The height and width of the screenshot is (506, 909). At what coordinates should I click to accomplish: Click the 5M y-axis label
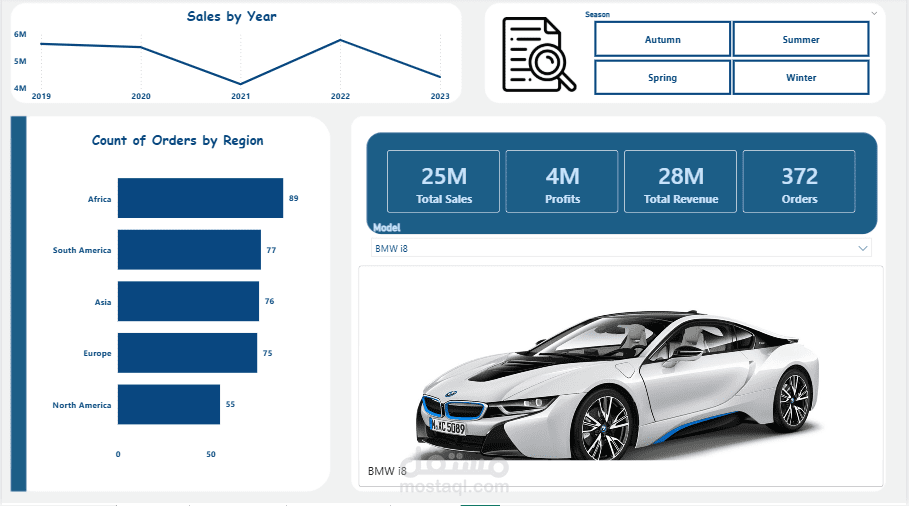point(20,61)
